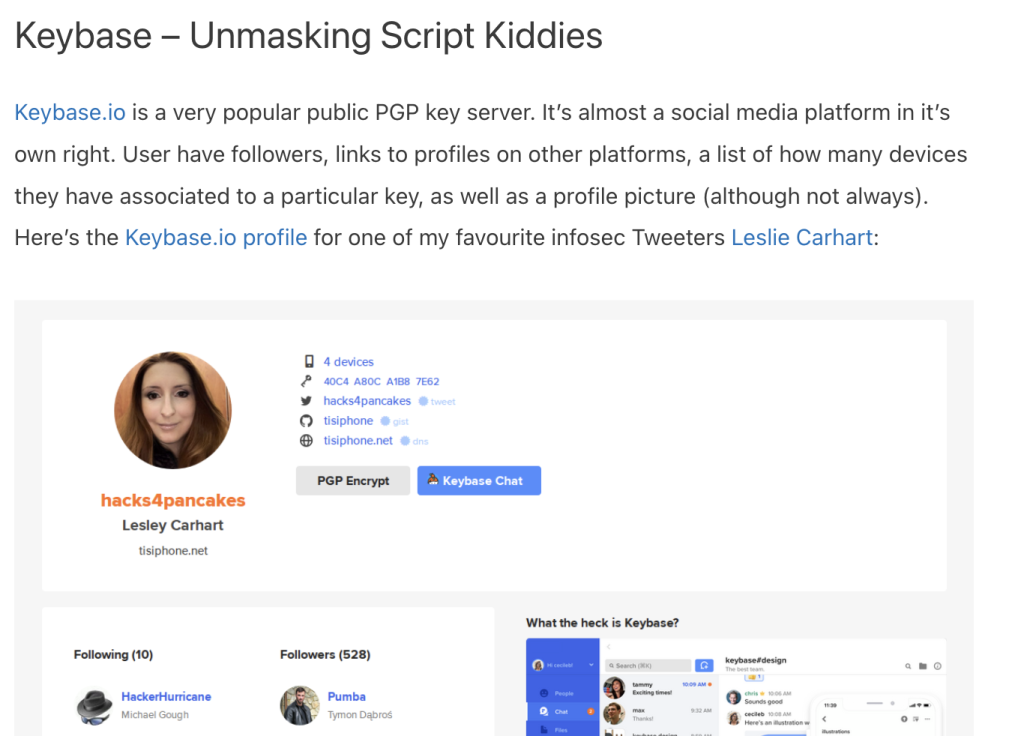Click the folder icon in keybase#design header
The image size is (1024, 736).
pos(923,666)
